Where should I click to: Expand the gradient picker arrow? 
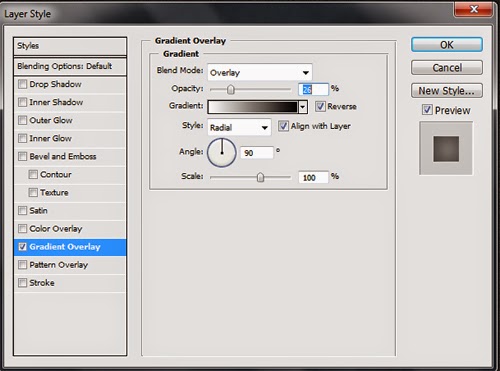(303, 107)
